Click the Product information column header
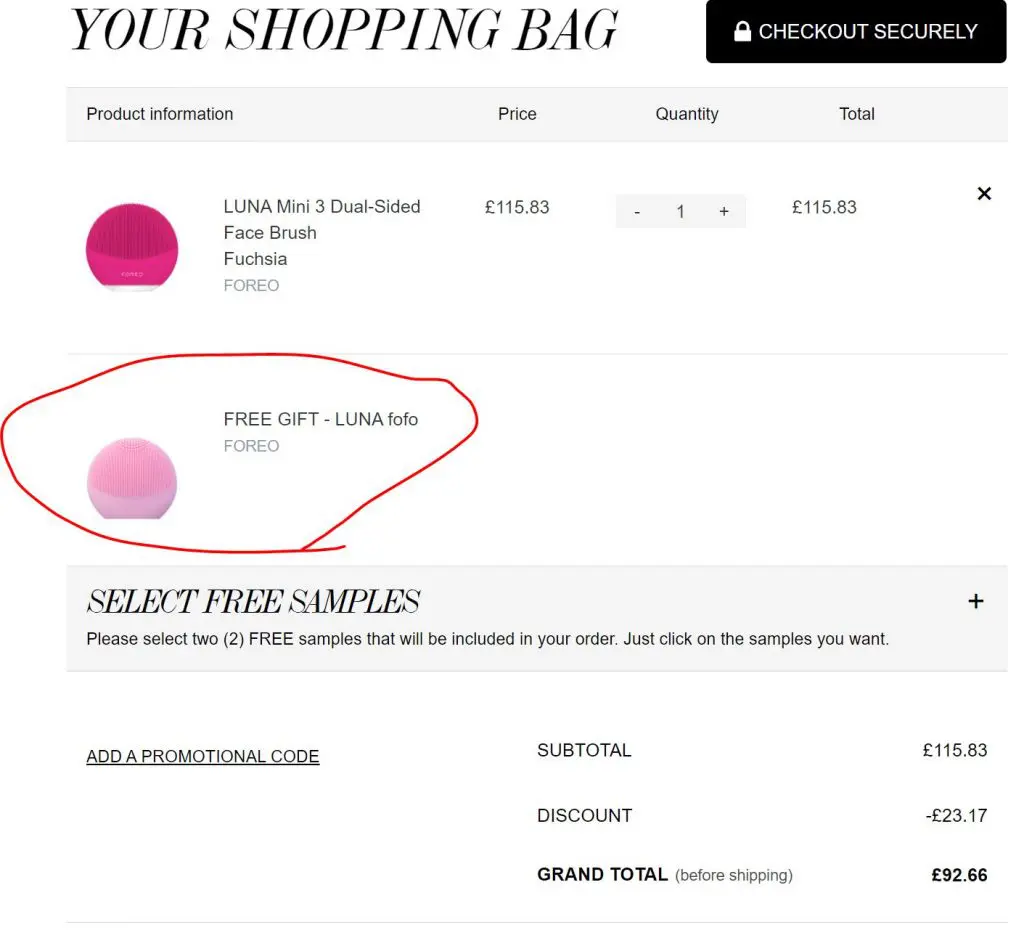The width and height of the screenshot is (1024, 930). [x=160, y=114]
